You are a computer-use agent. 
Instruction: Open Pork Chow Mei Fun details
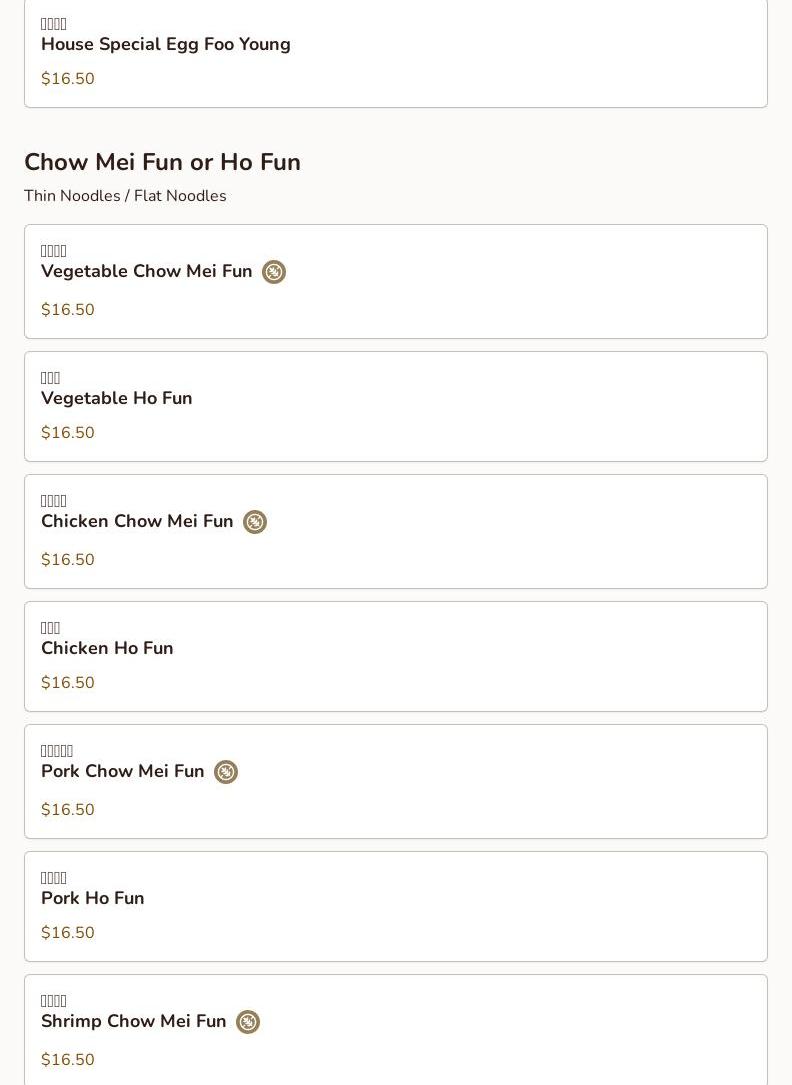click(396, 781)
